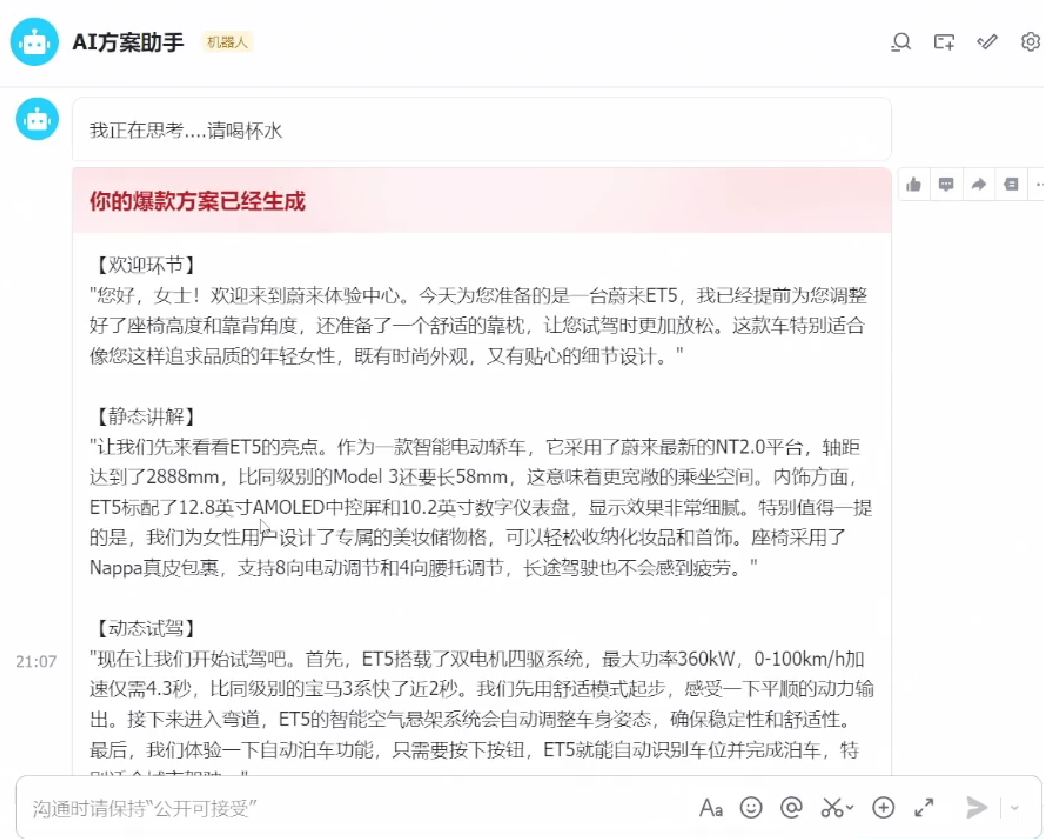Click the plus icon to attach more content
Viewport: 1044px width, 839px height.
coord(882,807)
